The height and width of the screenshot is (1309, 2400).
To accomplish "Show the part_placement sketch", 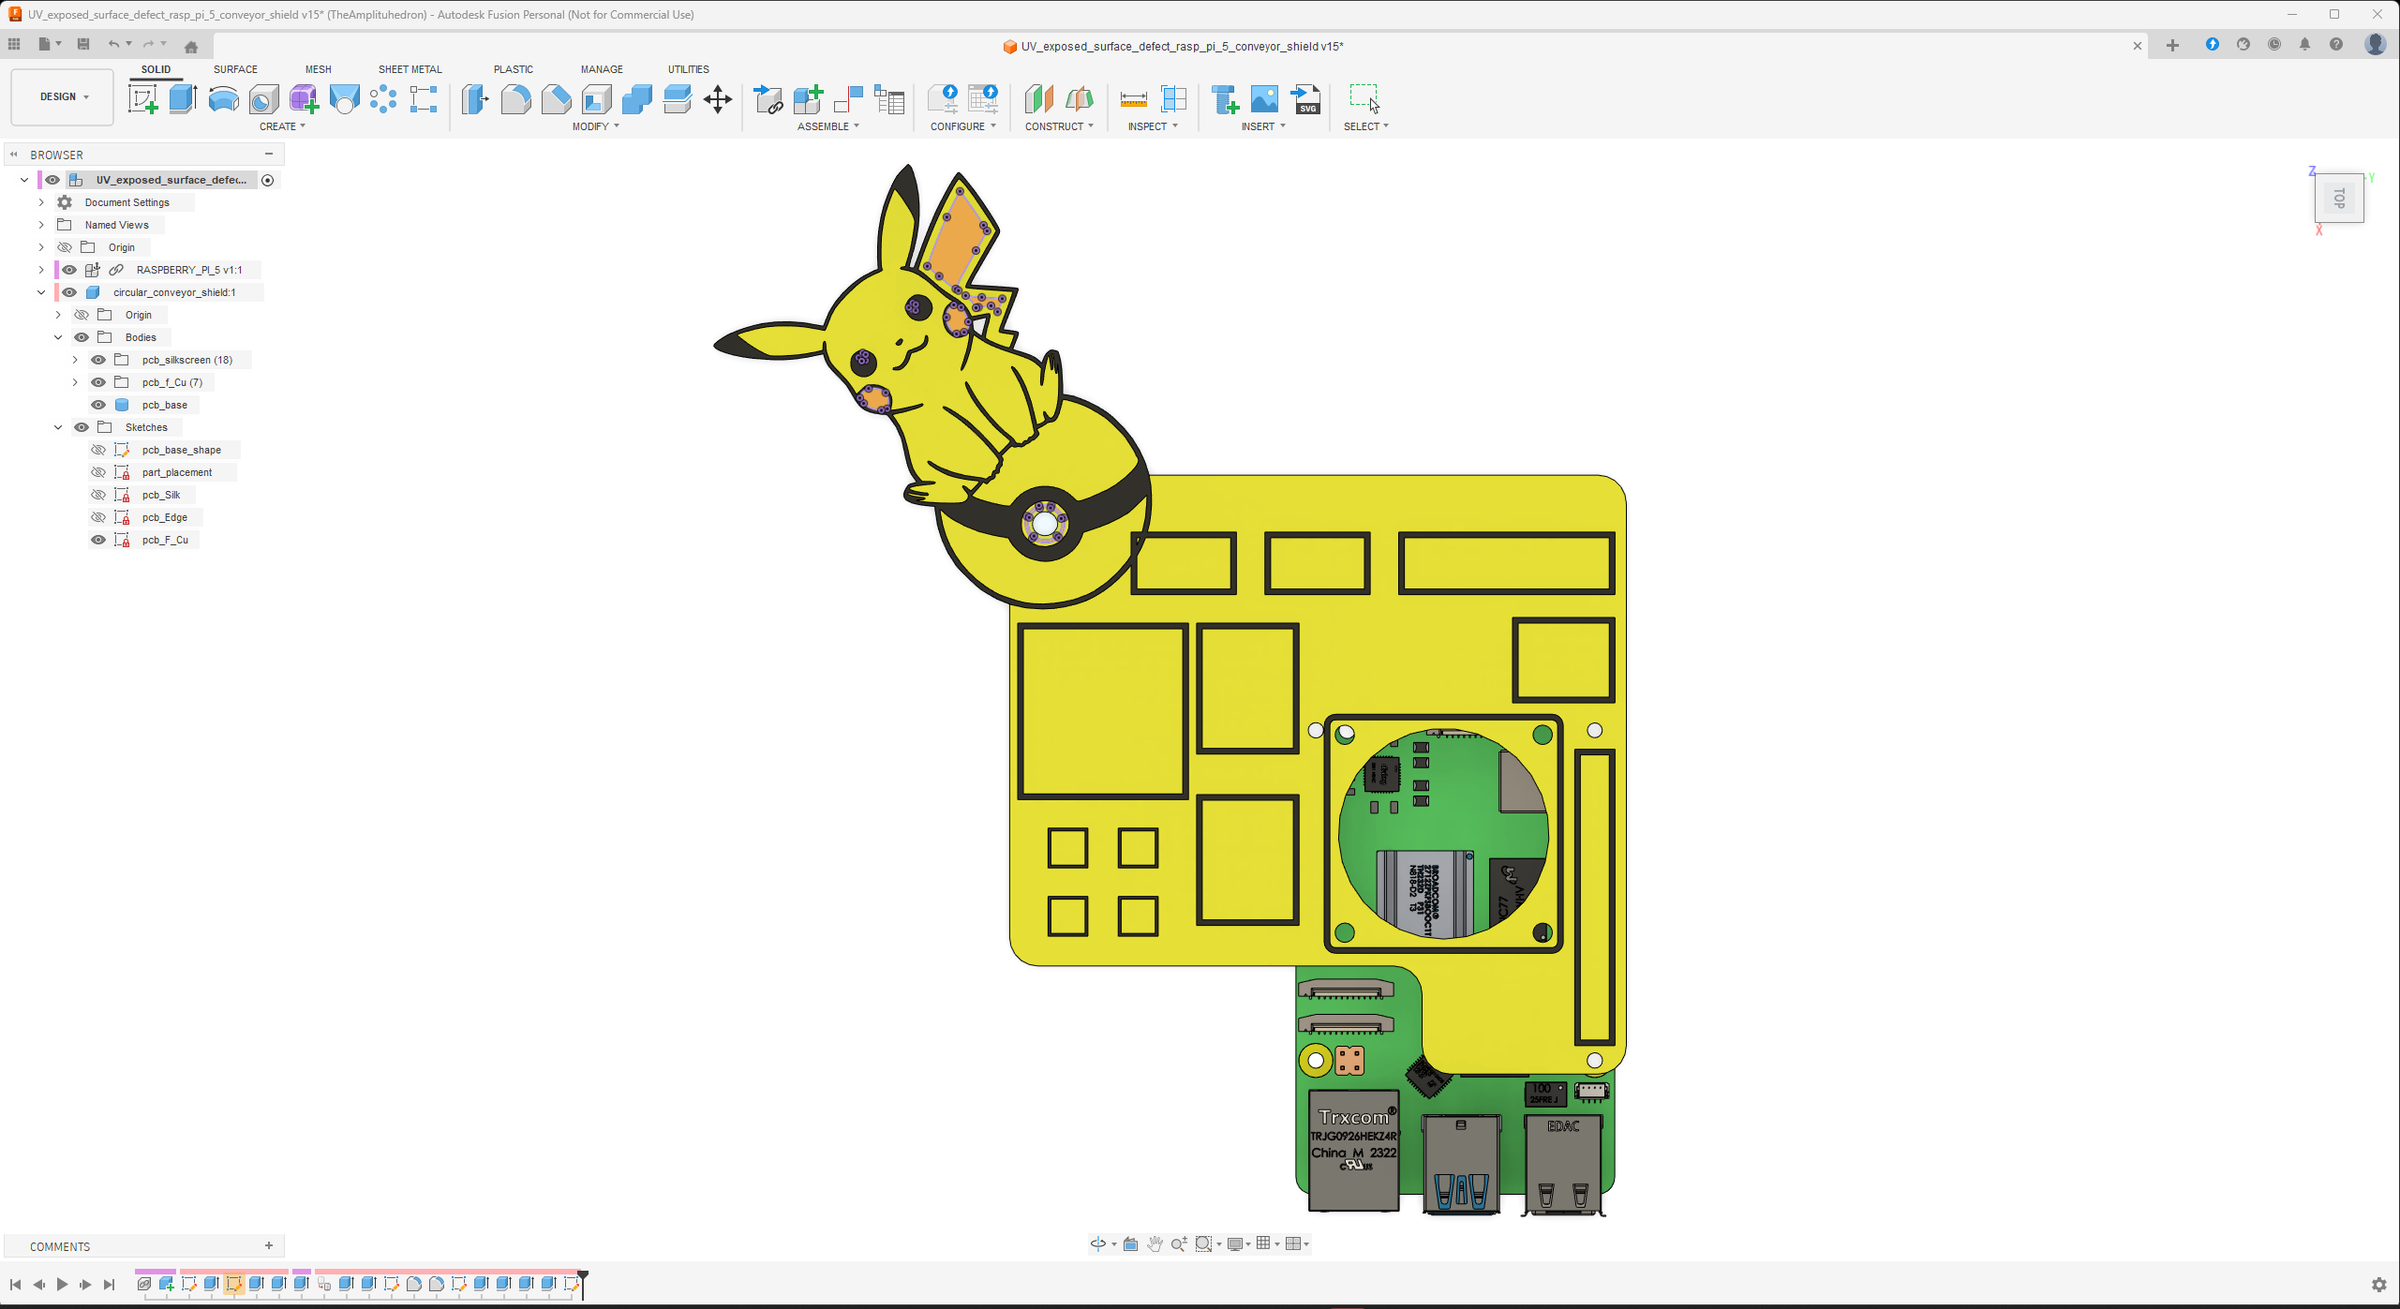I will pos(98,472).
